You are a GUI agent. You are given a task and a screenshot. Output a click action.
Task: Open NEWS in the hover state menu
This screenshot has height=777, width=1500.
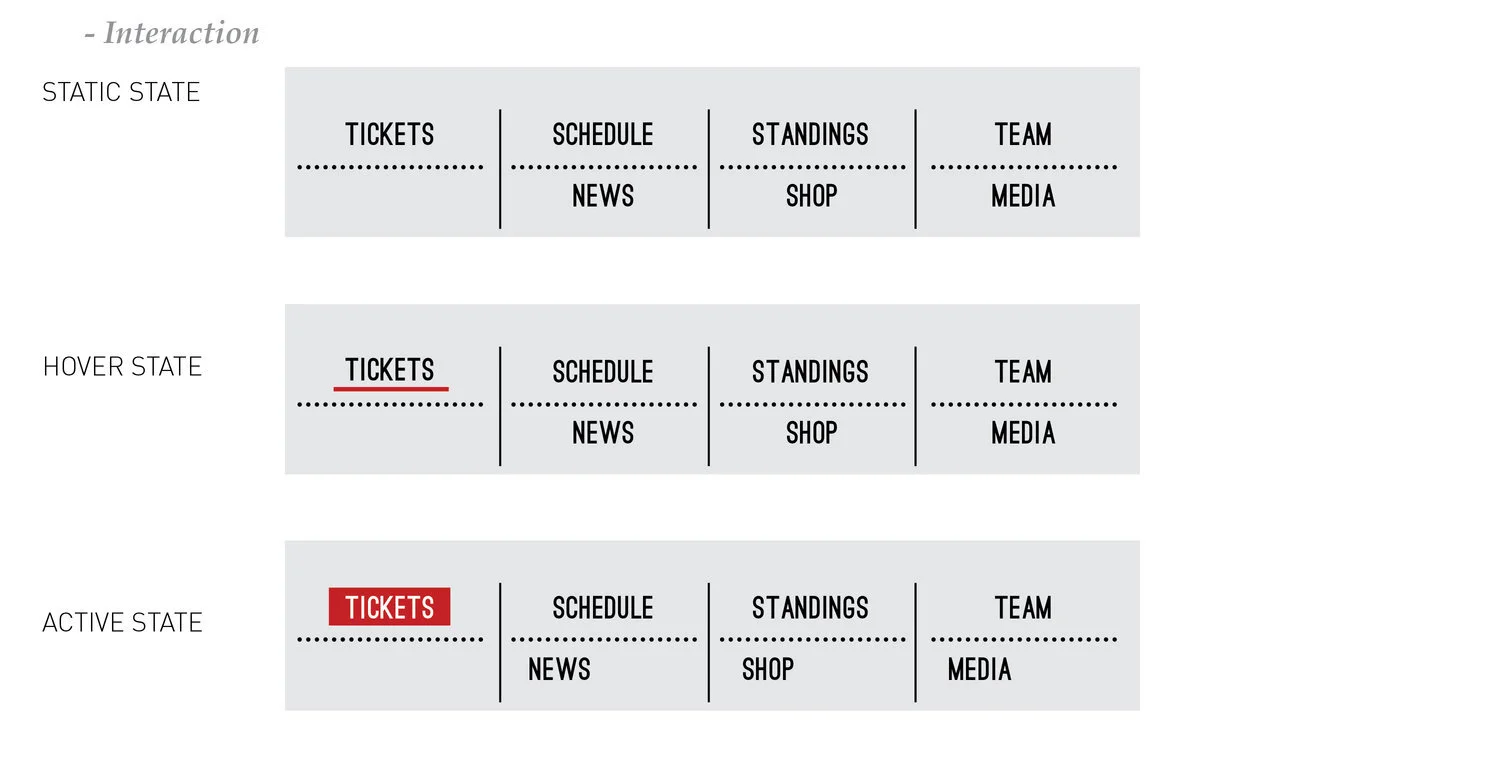(x=603, y=433)
